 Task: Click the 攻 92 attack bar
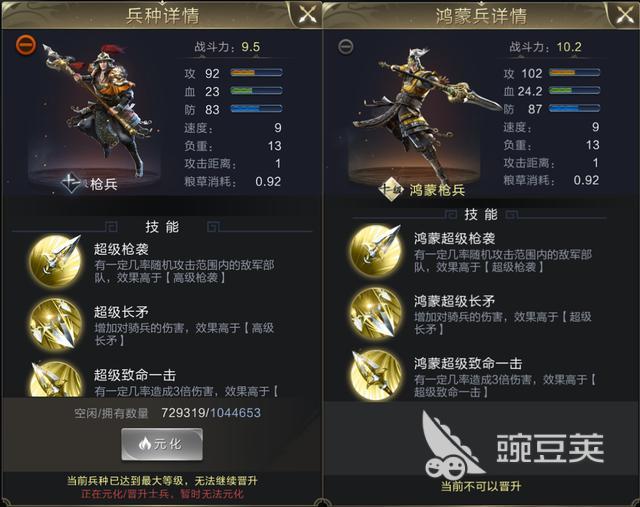(x=256, y=73)
